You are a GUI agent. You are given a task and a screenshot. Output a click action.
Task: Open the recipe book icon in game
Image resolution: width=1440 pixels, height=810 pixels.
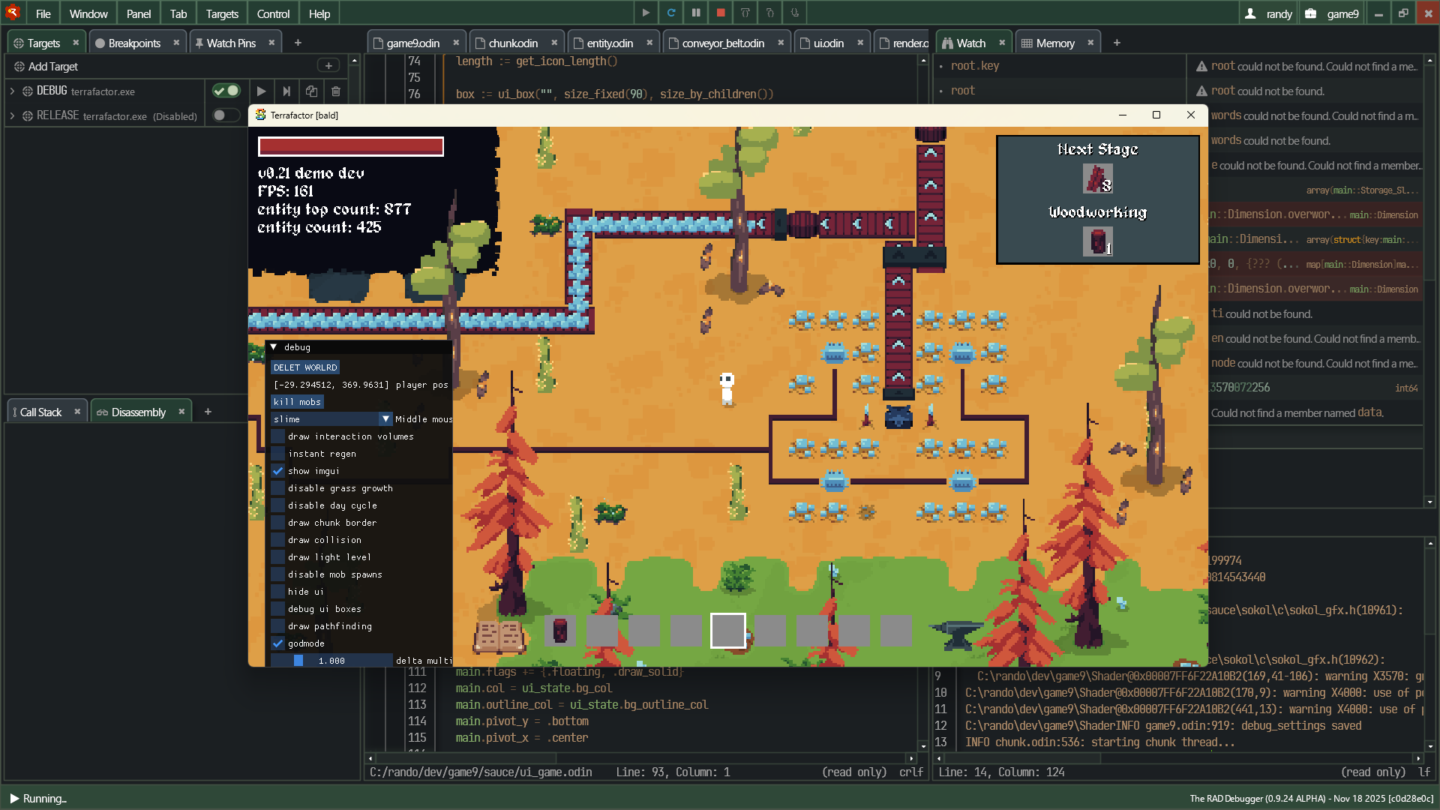(x=499, y=634)
